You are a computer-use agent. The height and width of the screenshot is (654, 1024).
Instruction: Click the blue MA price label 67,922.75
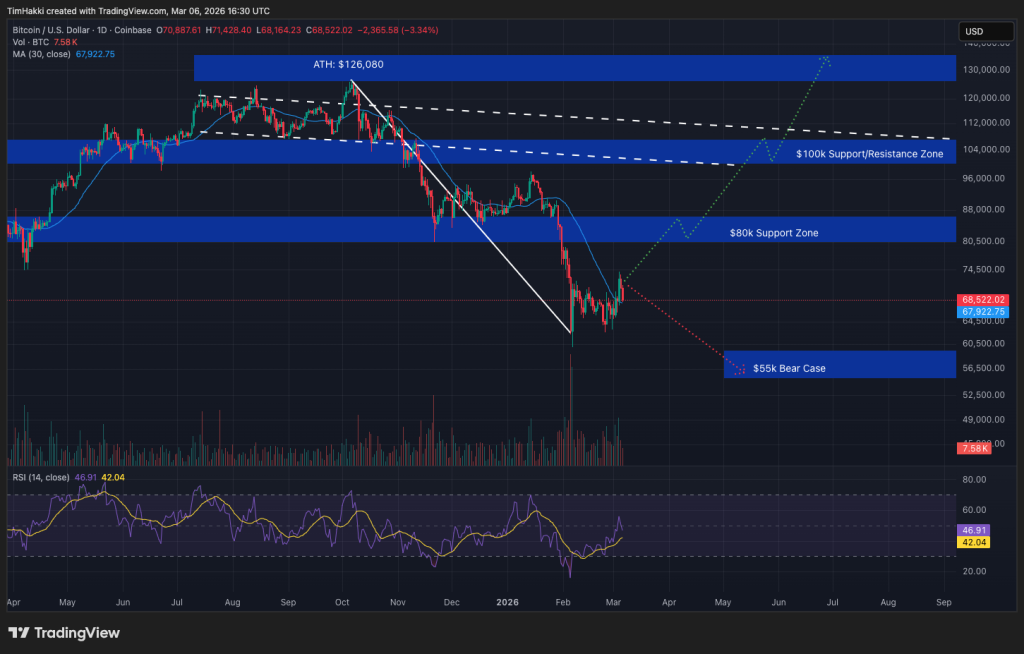(x=978, y=312)
